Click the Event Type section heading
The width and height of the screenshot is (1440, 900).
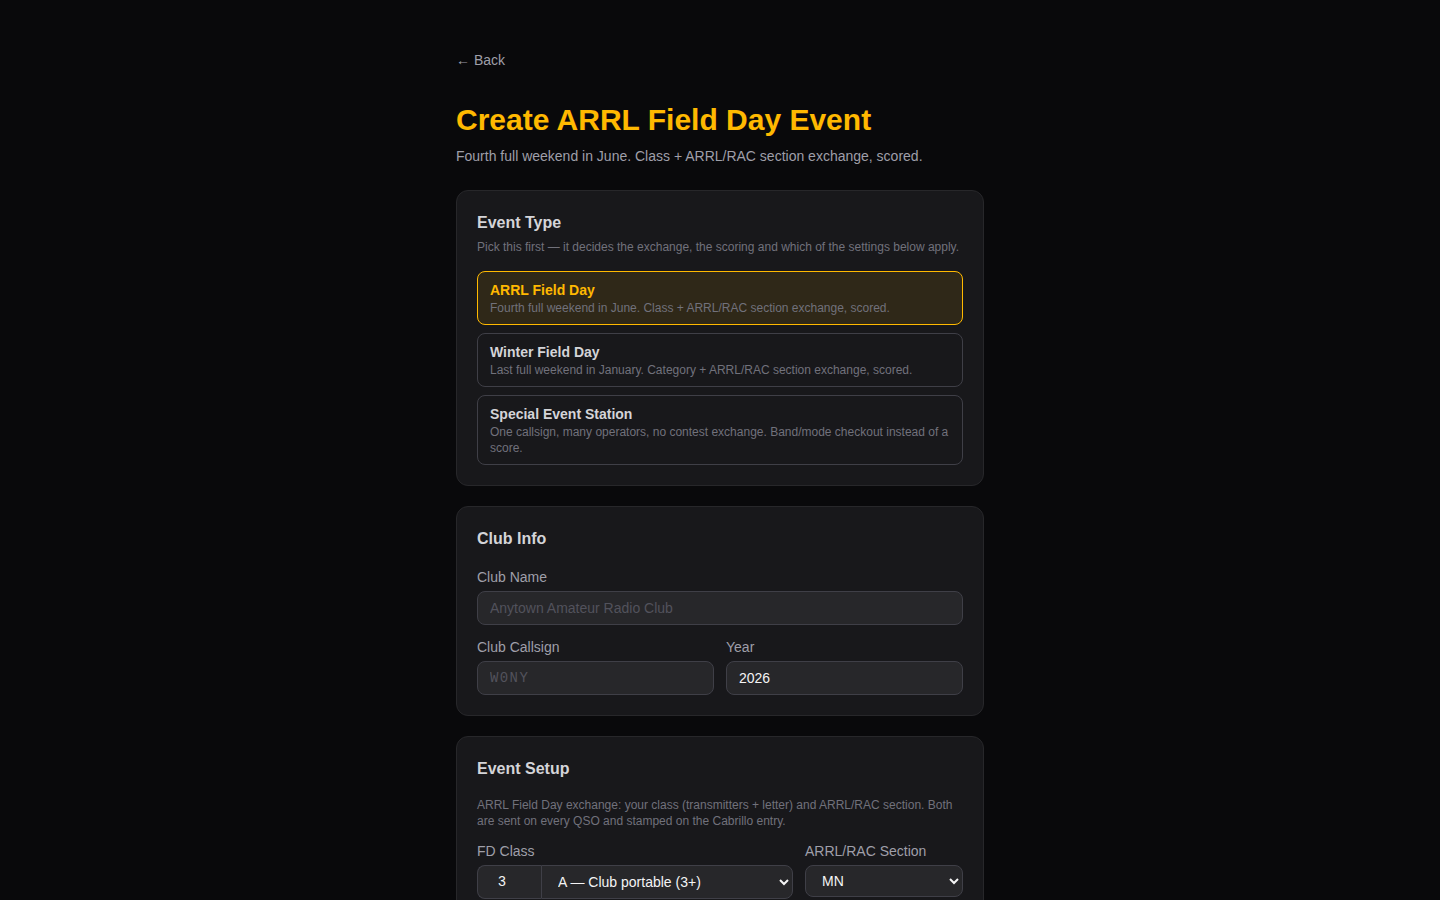519,222
